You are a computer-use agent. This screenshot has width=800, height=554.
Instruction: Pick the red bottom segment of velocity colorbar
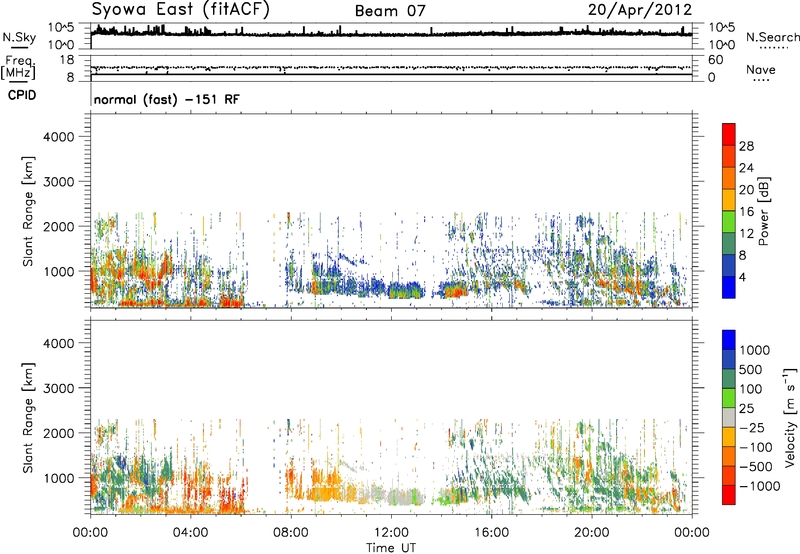[729, 495]
